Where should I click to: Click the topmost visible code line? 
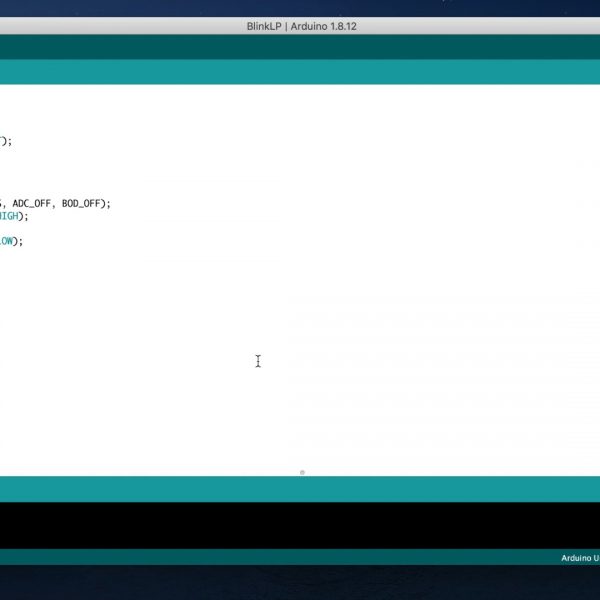pyautogui.click(x=5, y=141)
